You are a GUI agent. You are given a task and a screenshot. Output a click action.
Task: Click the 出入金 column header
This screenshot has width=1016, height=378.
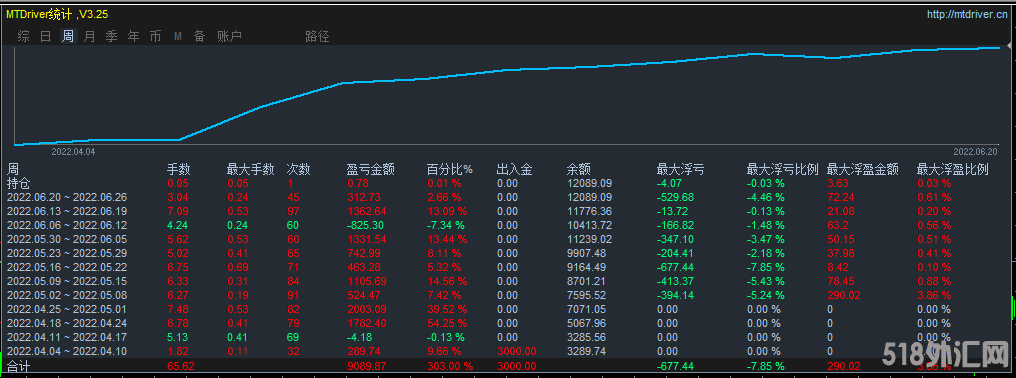514,170
